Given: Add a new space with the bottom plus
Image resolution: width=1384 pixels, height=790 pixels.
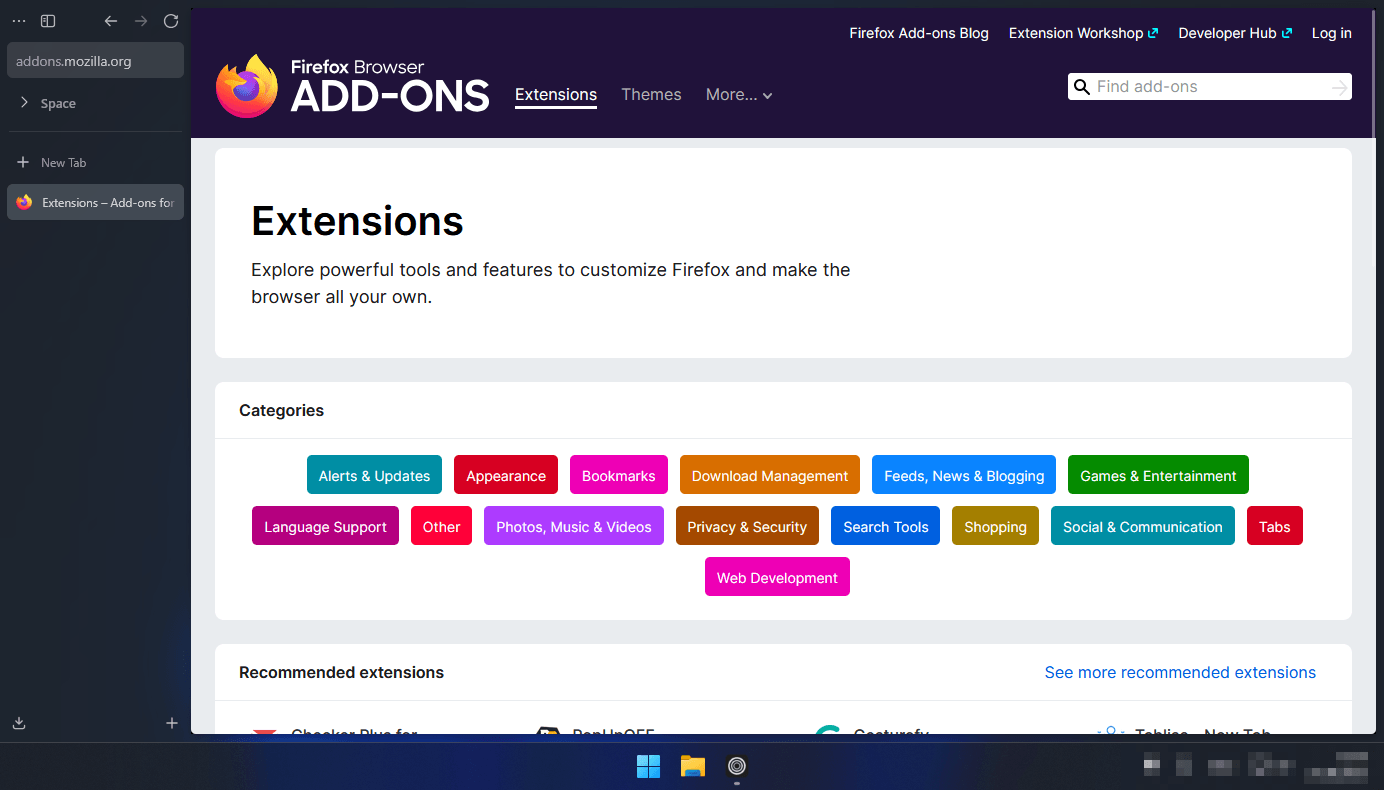Looking at the screenshot, I should (x=172, y=723).
